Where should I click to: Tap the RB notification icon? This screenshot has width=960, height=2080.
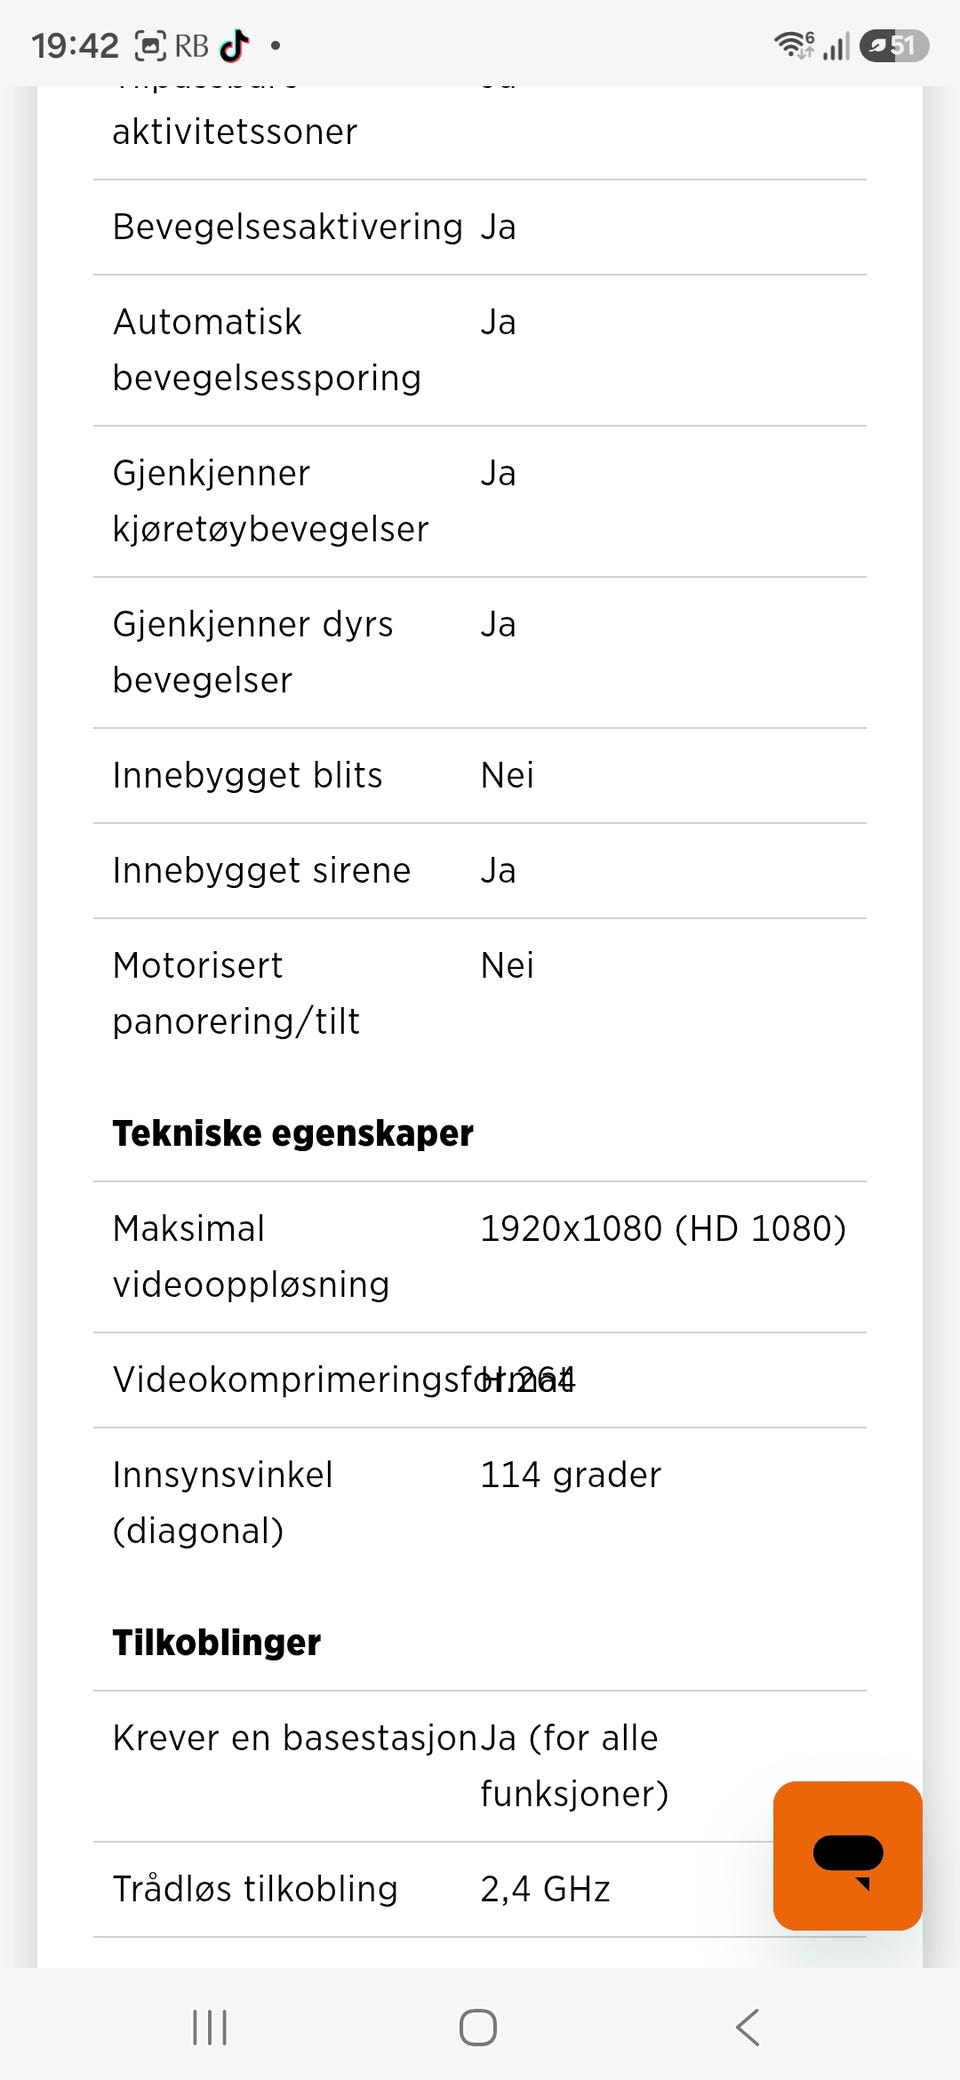click(192, 46)
